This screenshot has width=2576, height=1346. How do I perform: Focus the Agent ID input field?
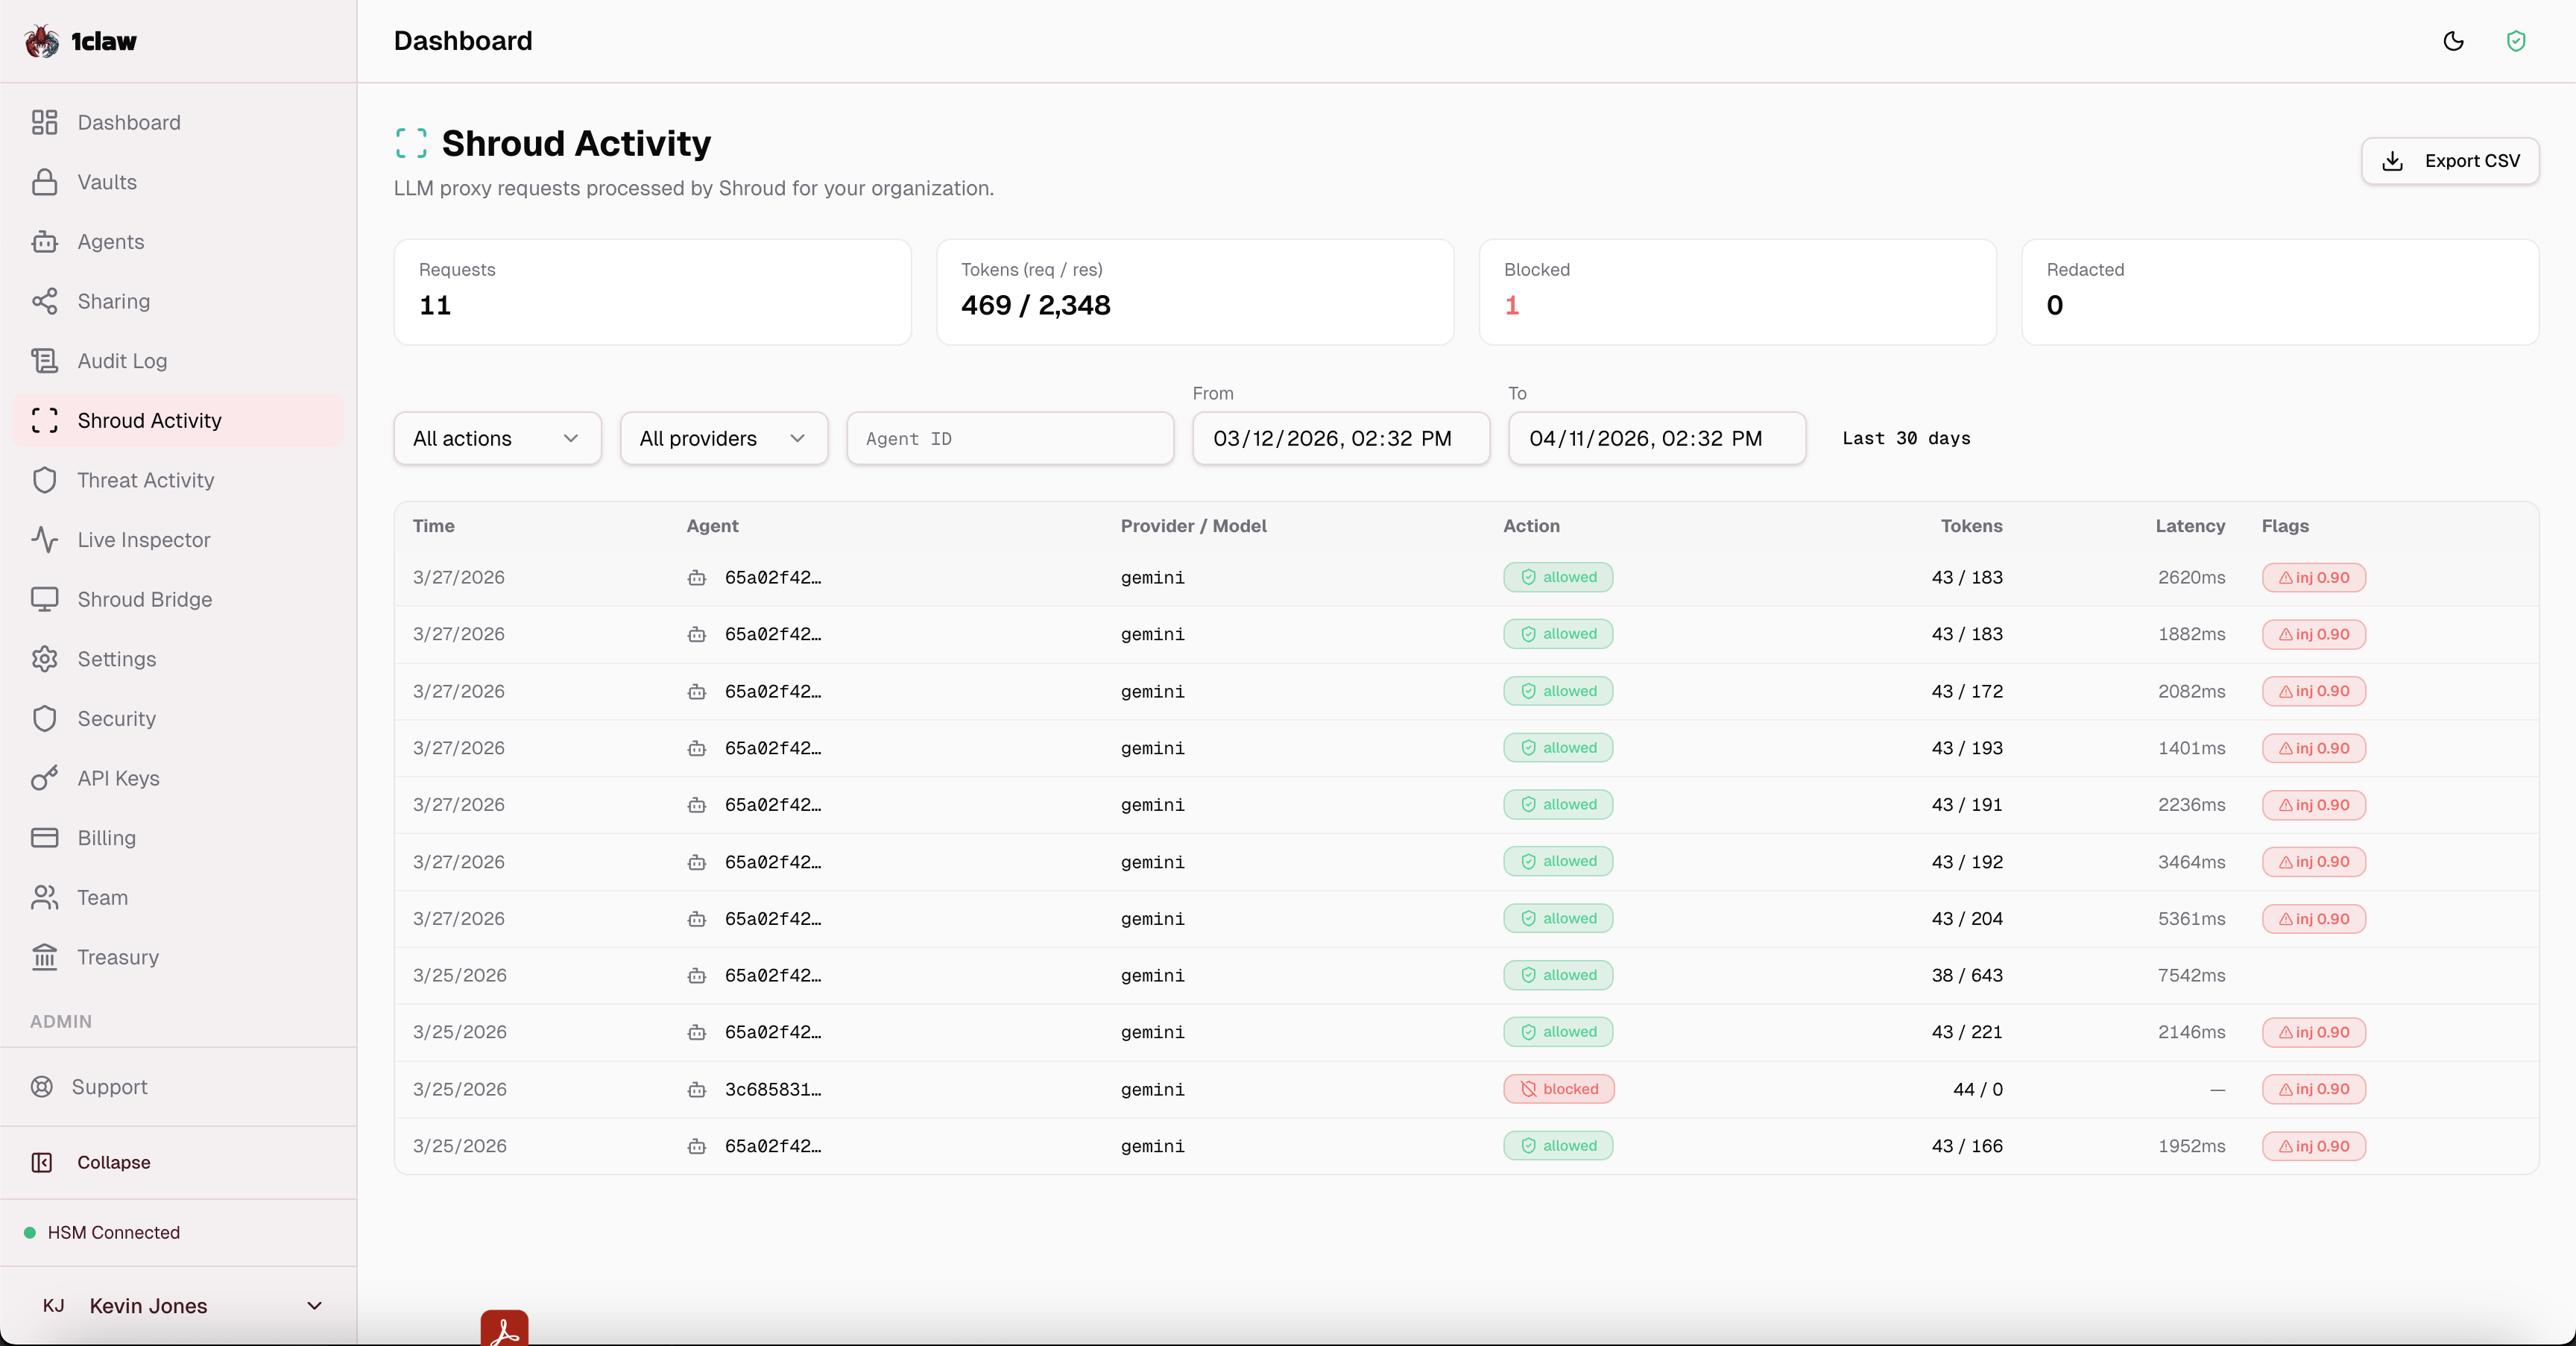[x=1009, y=438]
